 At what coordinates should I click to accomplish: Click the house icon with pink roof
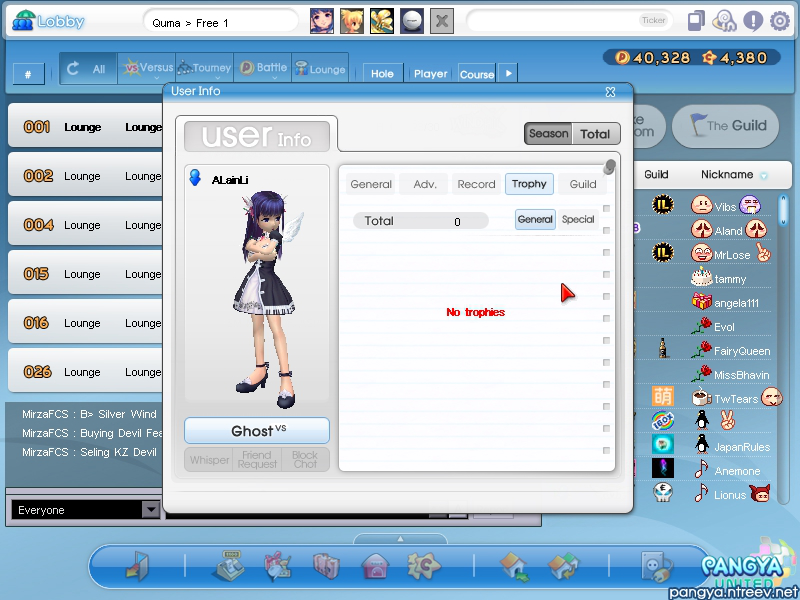pos(374,568)
